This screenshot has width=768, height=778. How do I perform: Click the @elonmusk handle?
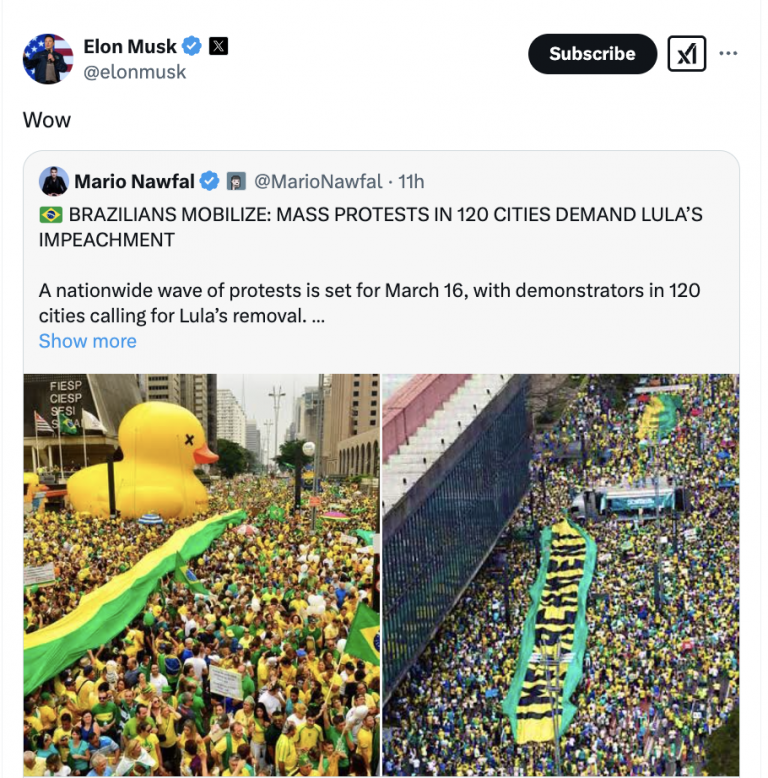click(134, 72)
